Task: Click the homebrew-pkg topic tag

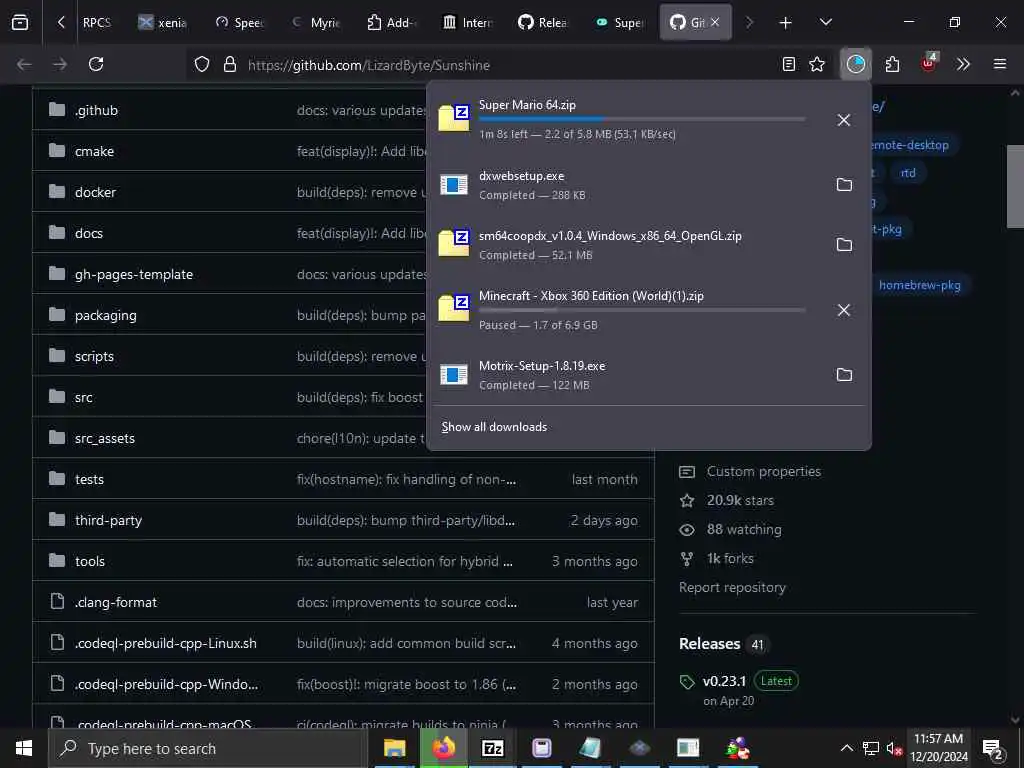Action: coord(920,285)
